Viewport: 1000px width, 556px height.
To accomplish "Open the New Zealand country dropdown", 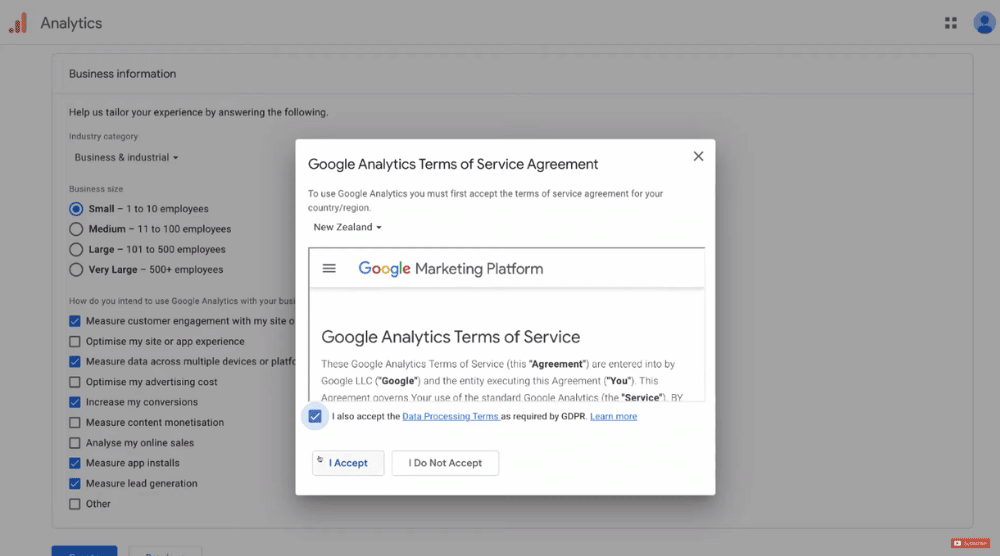I will (x=347, y=227).
